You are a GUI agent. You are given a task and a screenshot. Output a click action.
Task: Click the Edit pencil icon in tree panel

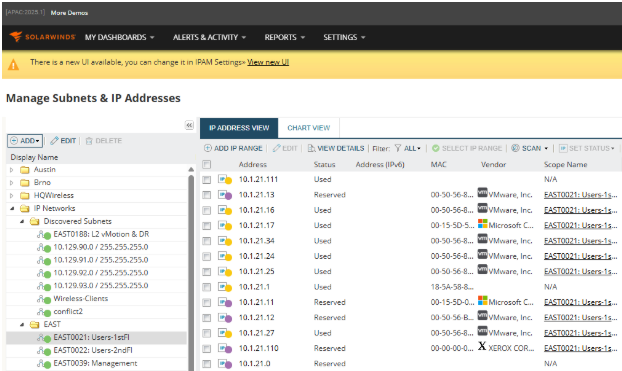[x=55, y=141]
